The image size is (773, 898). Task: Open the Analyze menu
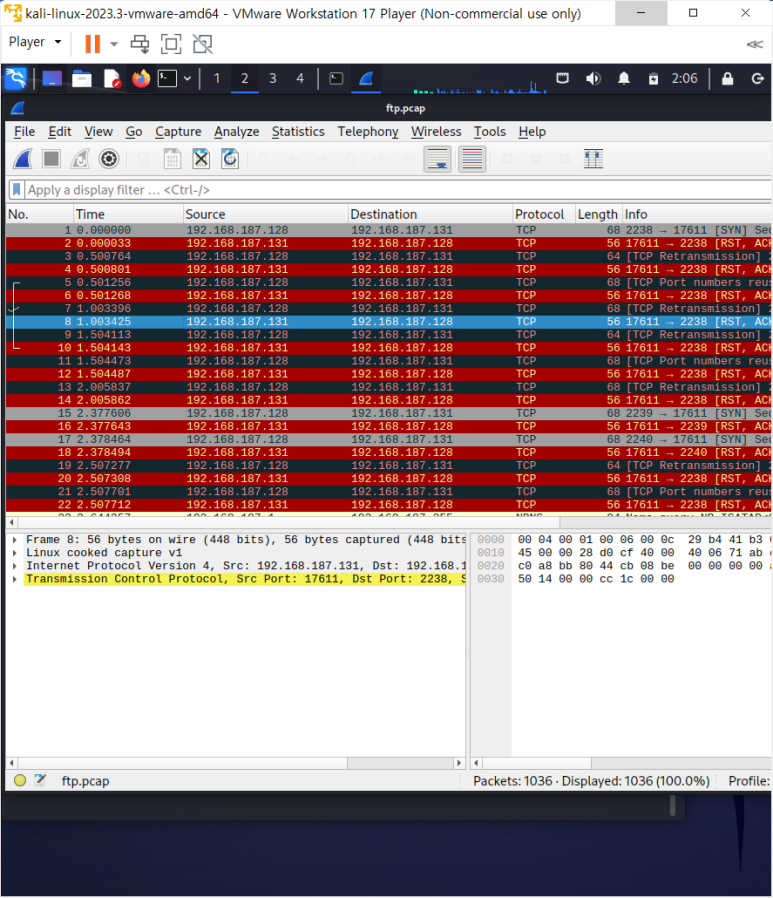click(x=236, y=132)
